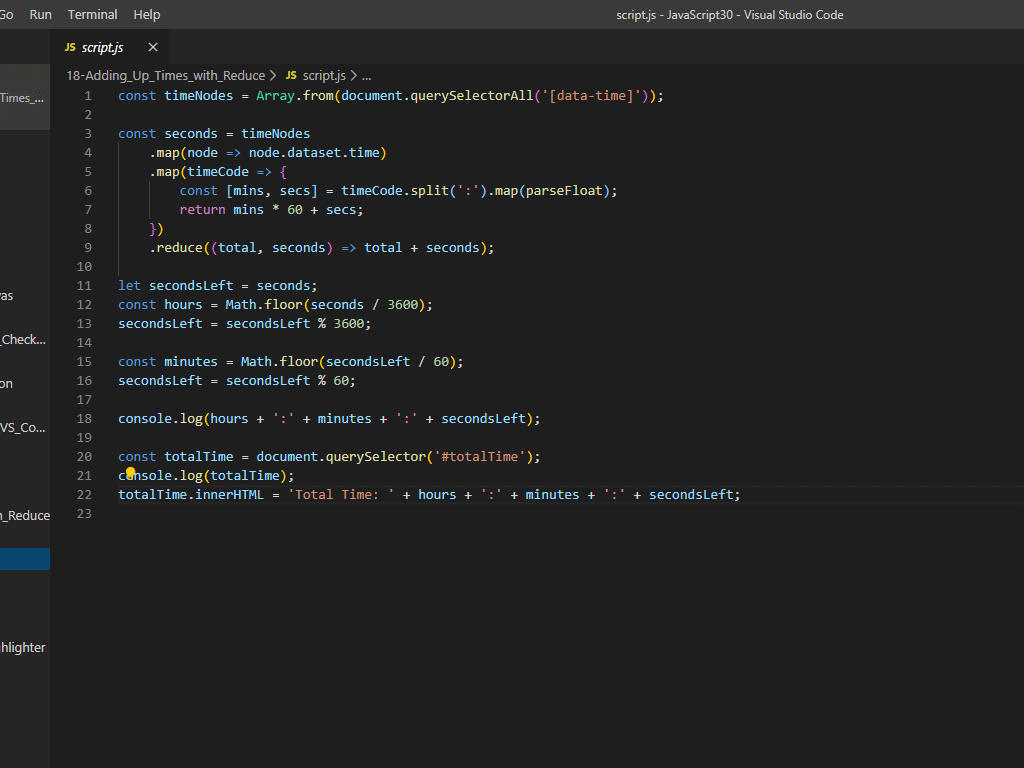Click 'let' keyword on line 11
Viewport: 1024px width, 768px height.
[x=129, y=286]
